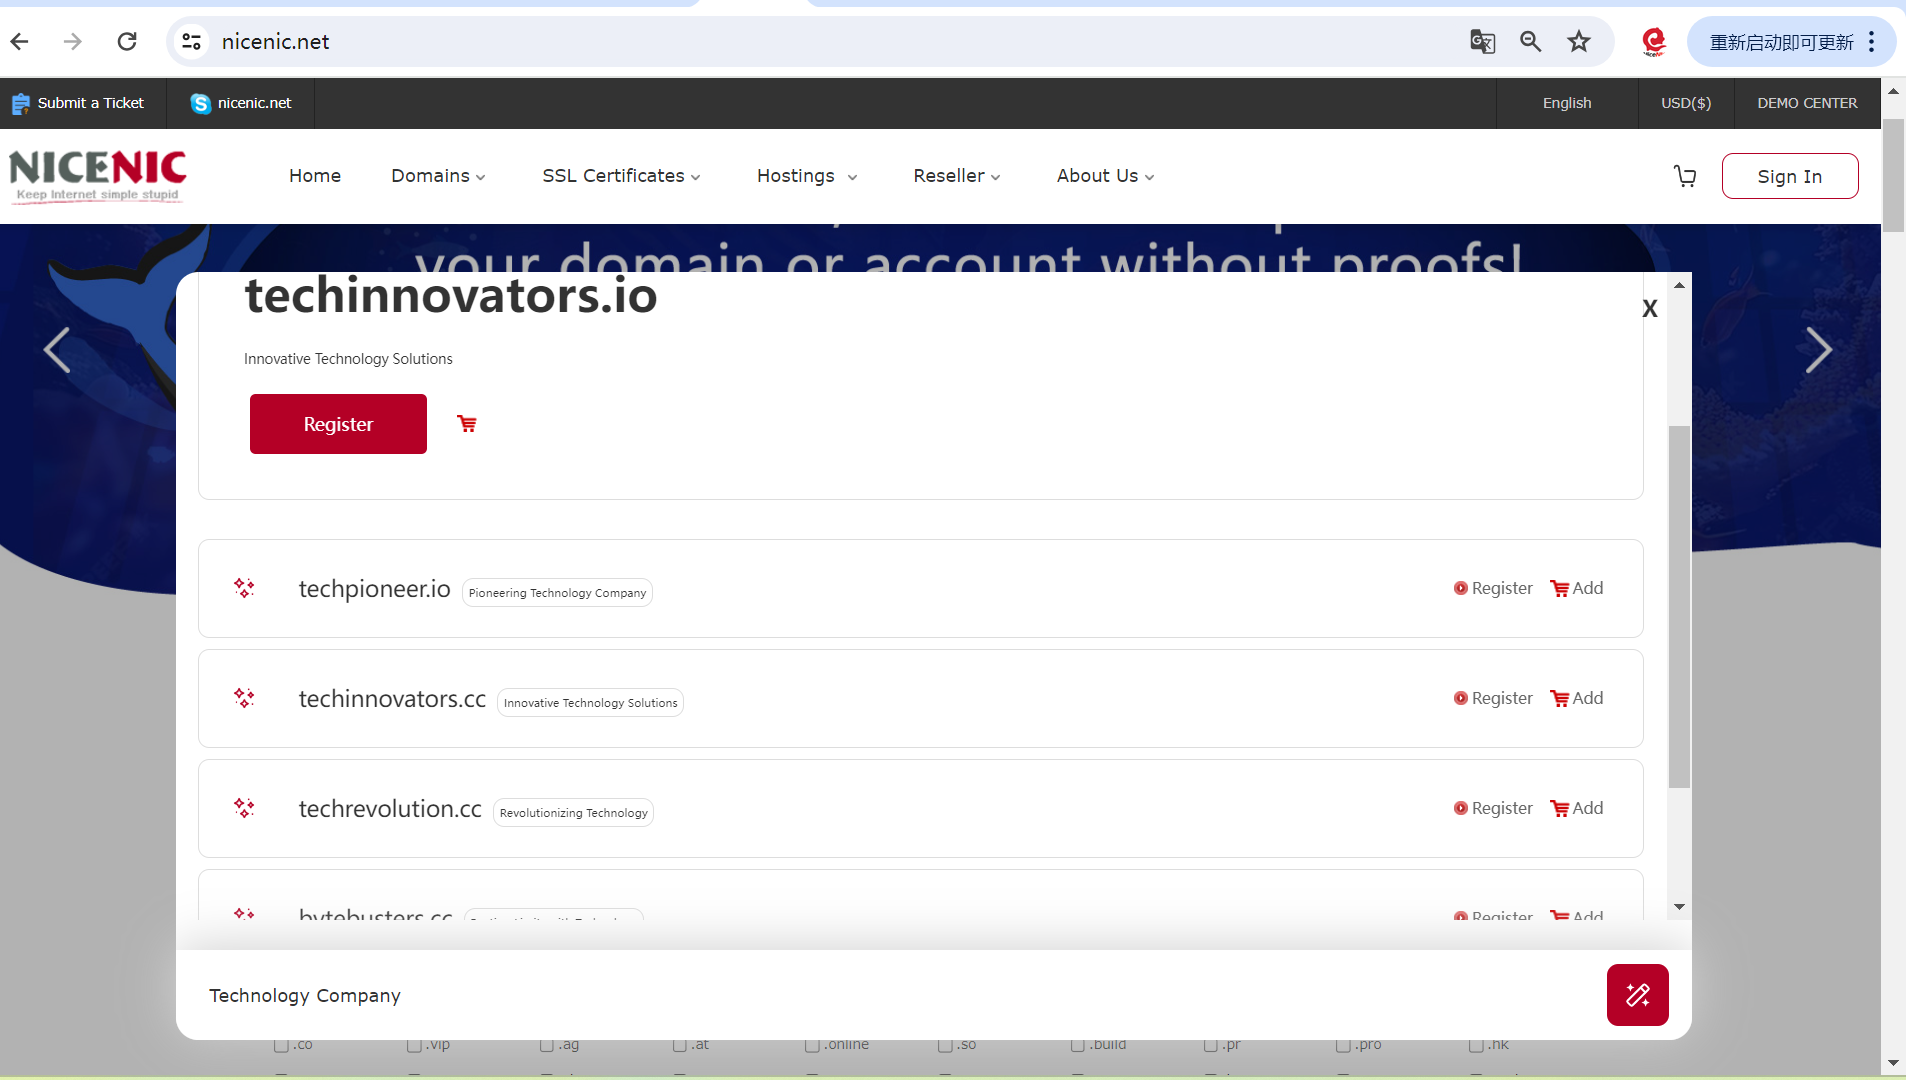Image resolution: width=1906 pixels, height=1080 pixels.
Task: Click the Revolutionizing Technology tag
Action: (x=573, y=813)
